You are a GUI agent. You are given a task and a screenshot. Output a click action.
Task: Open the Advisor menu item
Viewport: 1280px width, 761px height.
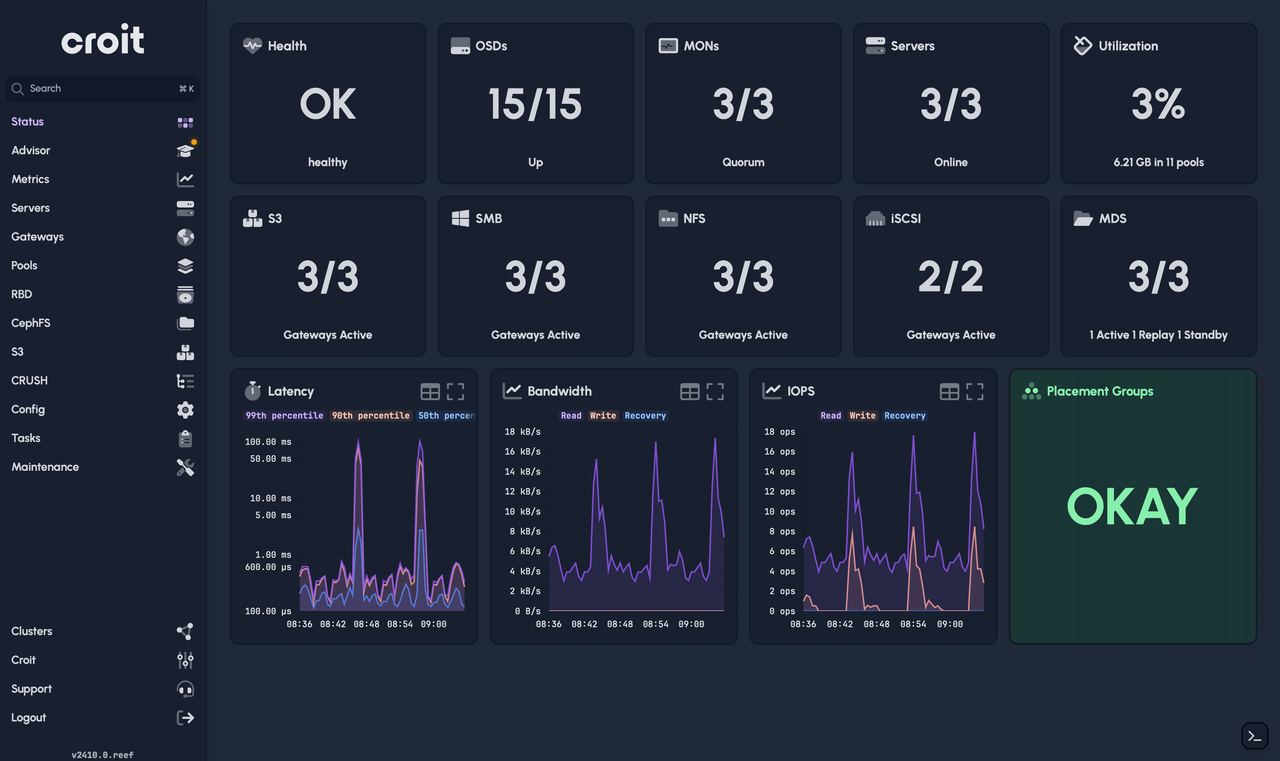coord(102,151)
